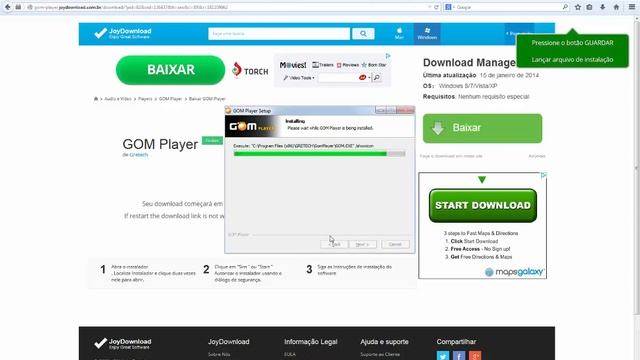Focus the Movies toolbar search field

[338, 78]
